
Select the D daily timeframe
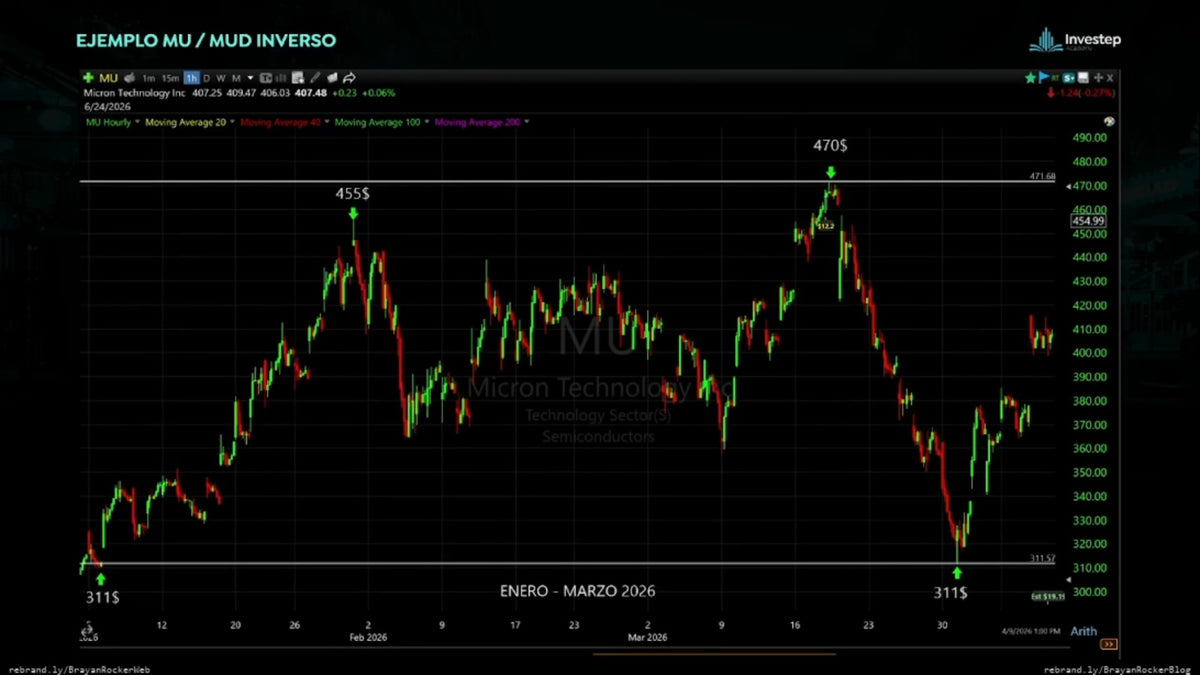207,78
